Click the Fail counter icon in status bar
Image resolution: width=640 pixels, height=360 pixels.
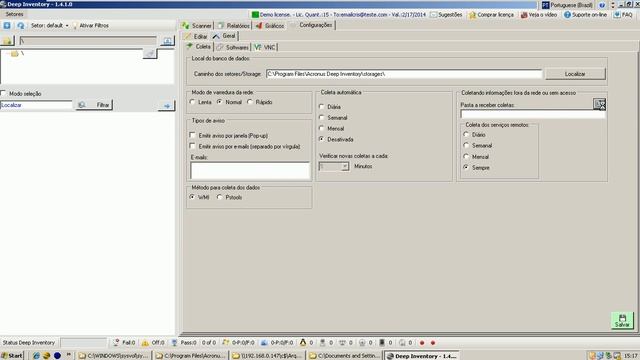[x=117, y=342]
